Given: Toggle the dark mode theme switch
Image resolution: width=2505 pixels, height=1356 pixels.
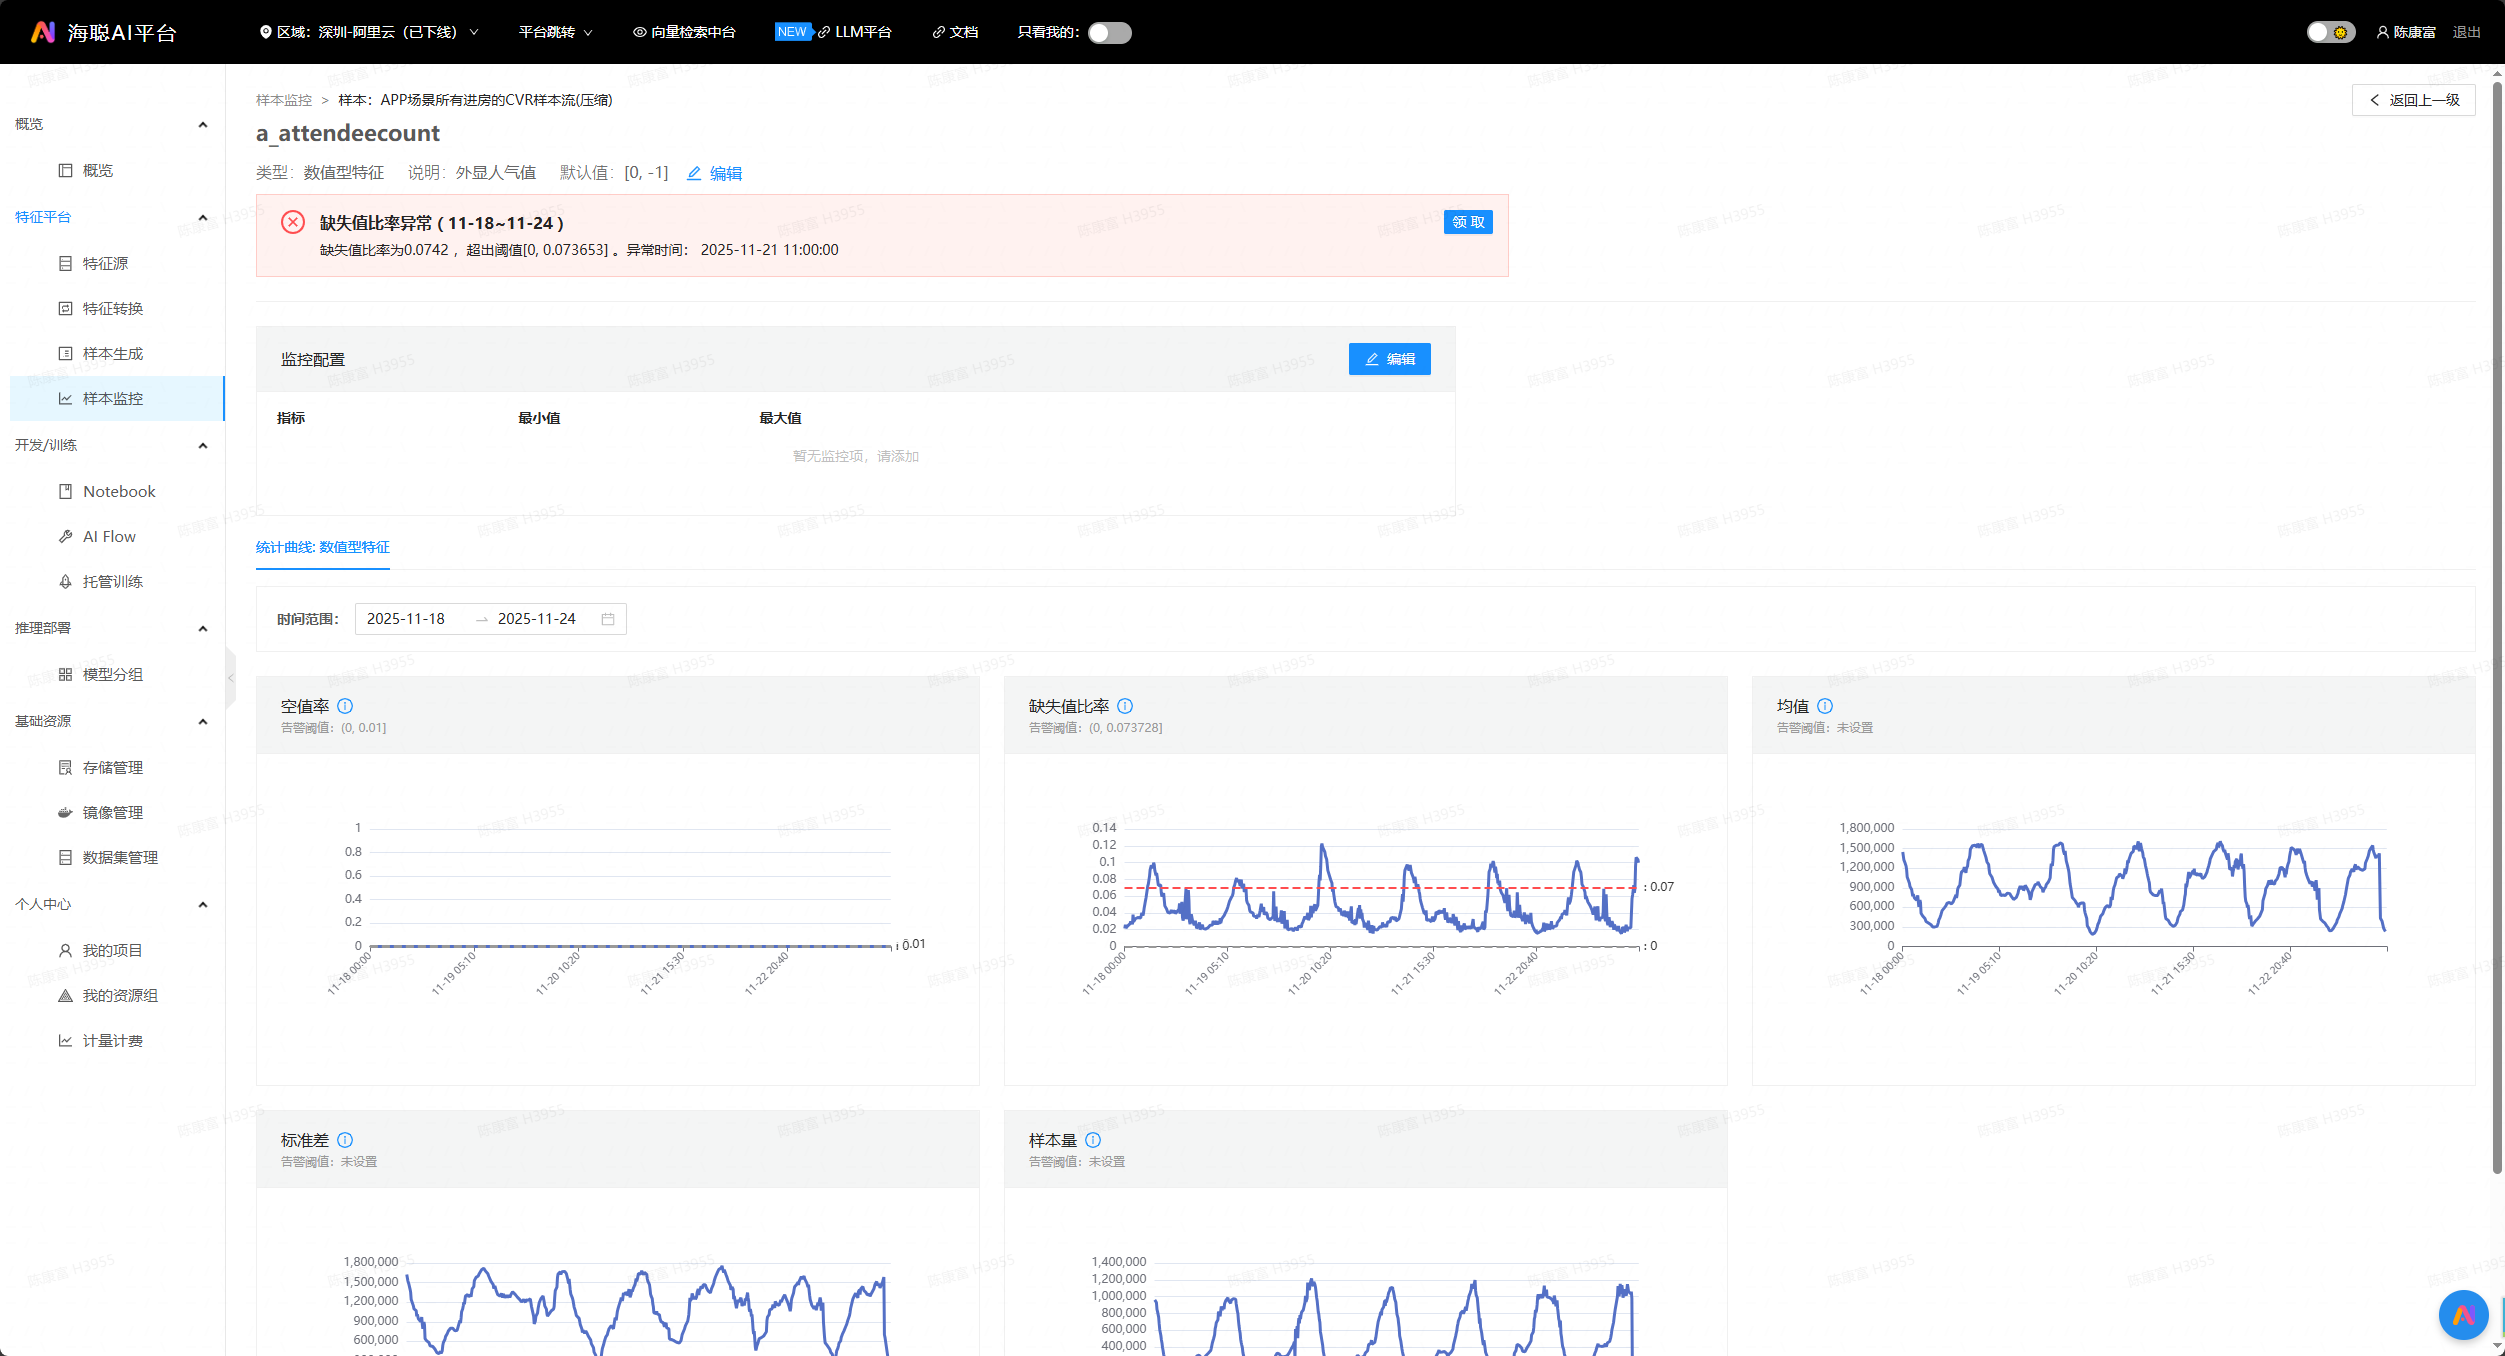Looking at the screenshot, I should pos(2330,33).
